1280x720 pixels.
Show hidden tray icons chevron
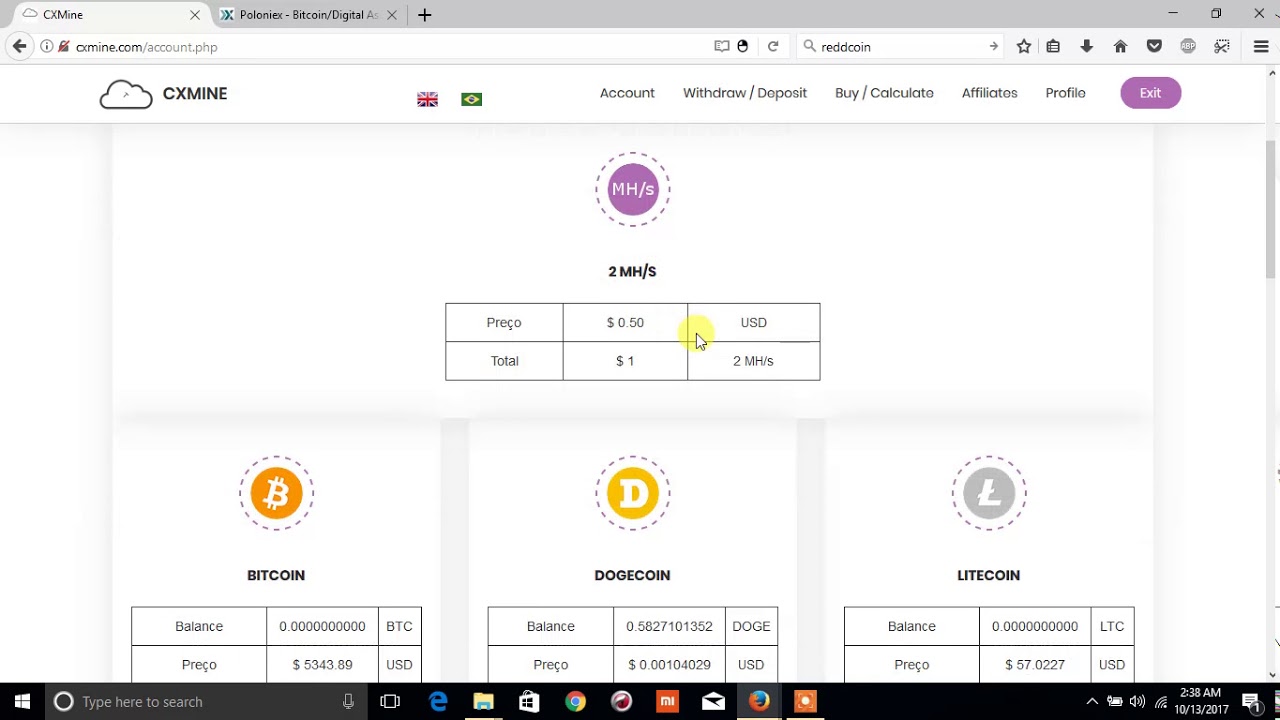[1092, 701]
